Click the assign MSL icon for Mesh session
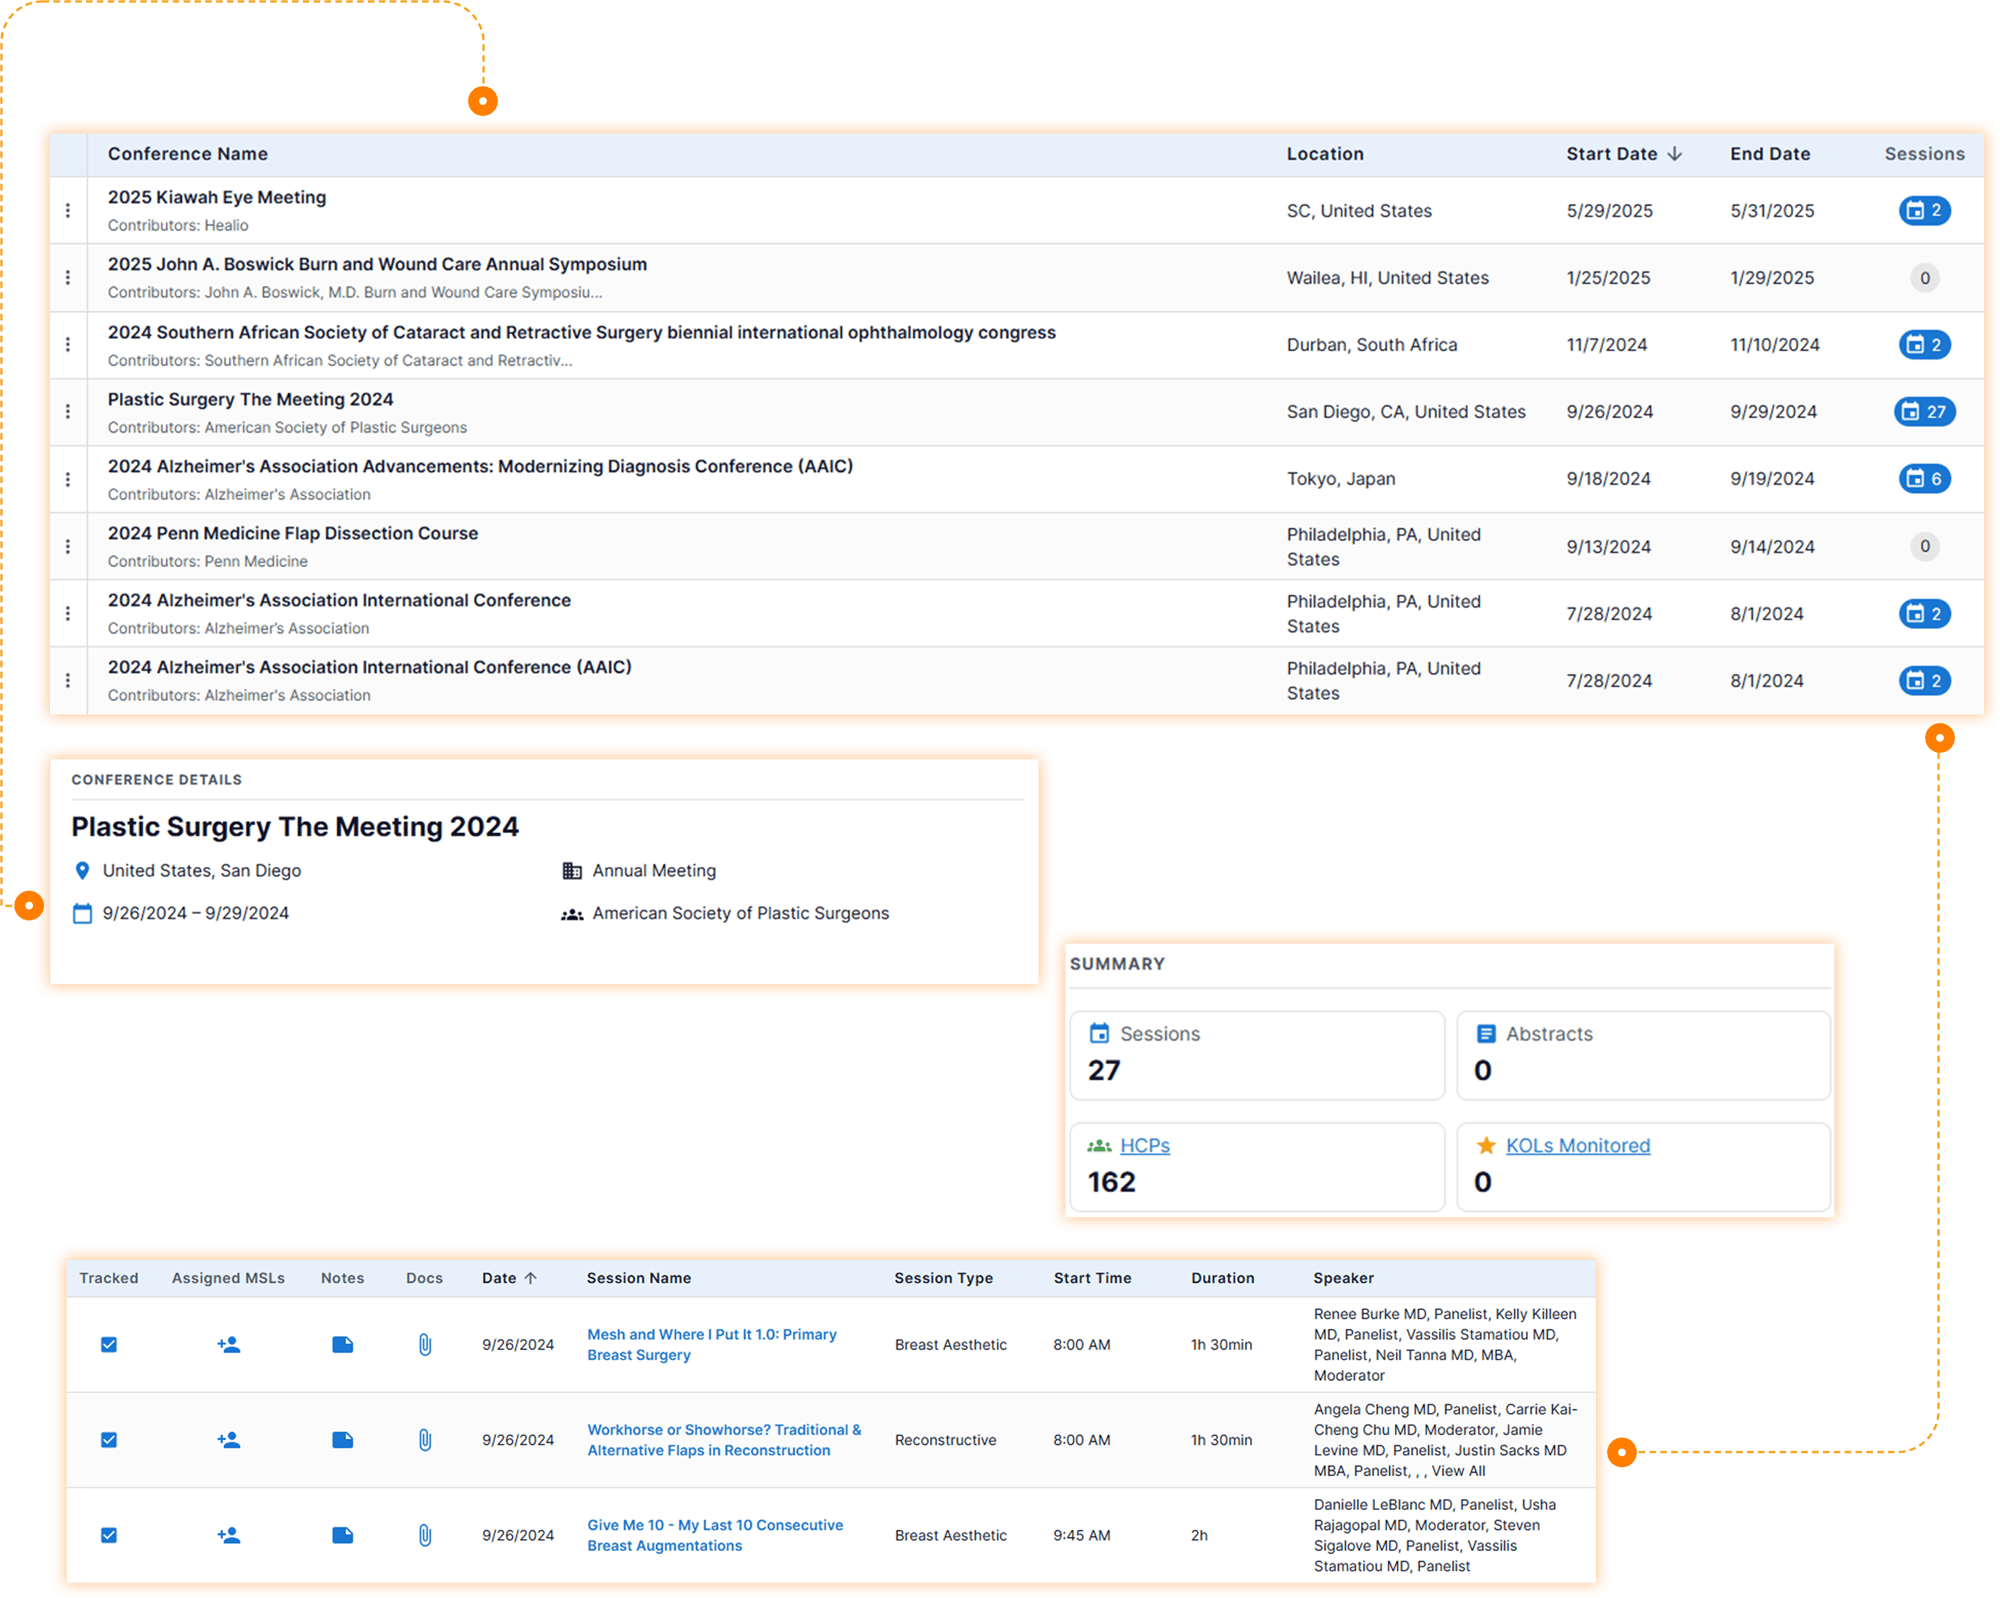The width and height of the screenshot is (2000, 1598). [228, 1345]
